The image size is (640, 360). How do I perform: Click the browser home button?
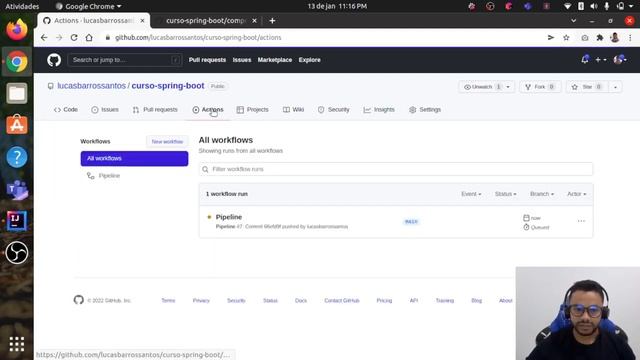[x=89, y=38]
